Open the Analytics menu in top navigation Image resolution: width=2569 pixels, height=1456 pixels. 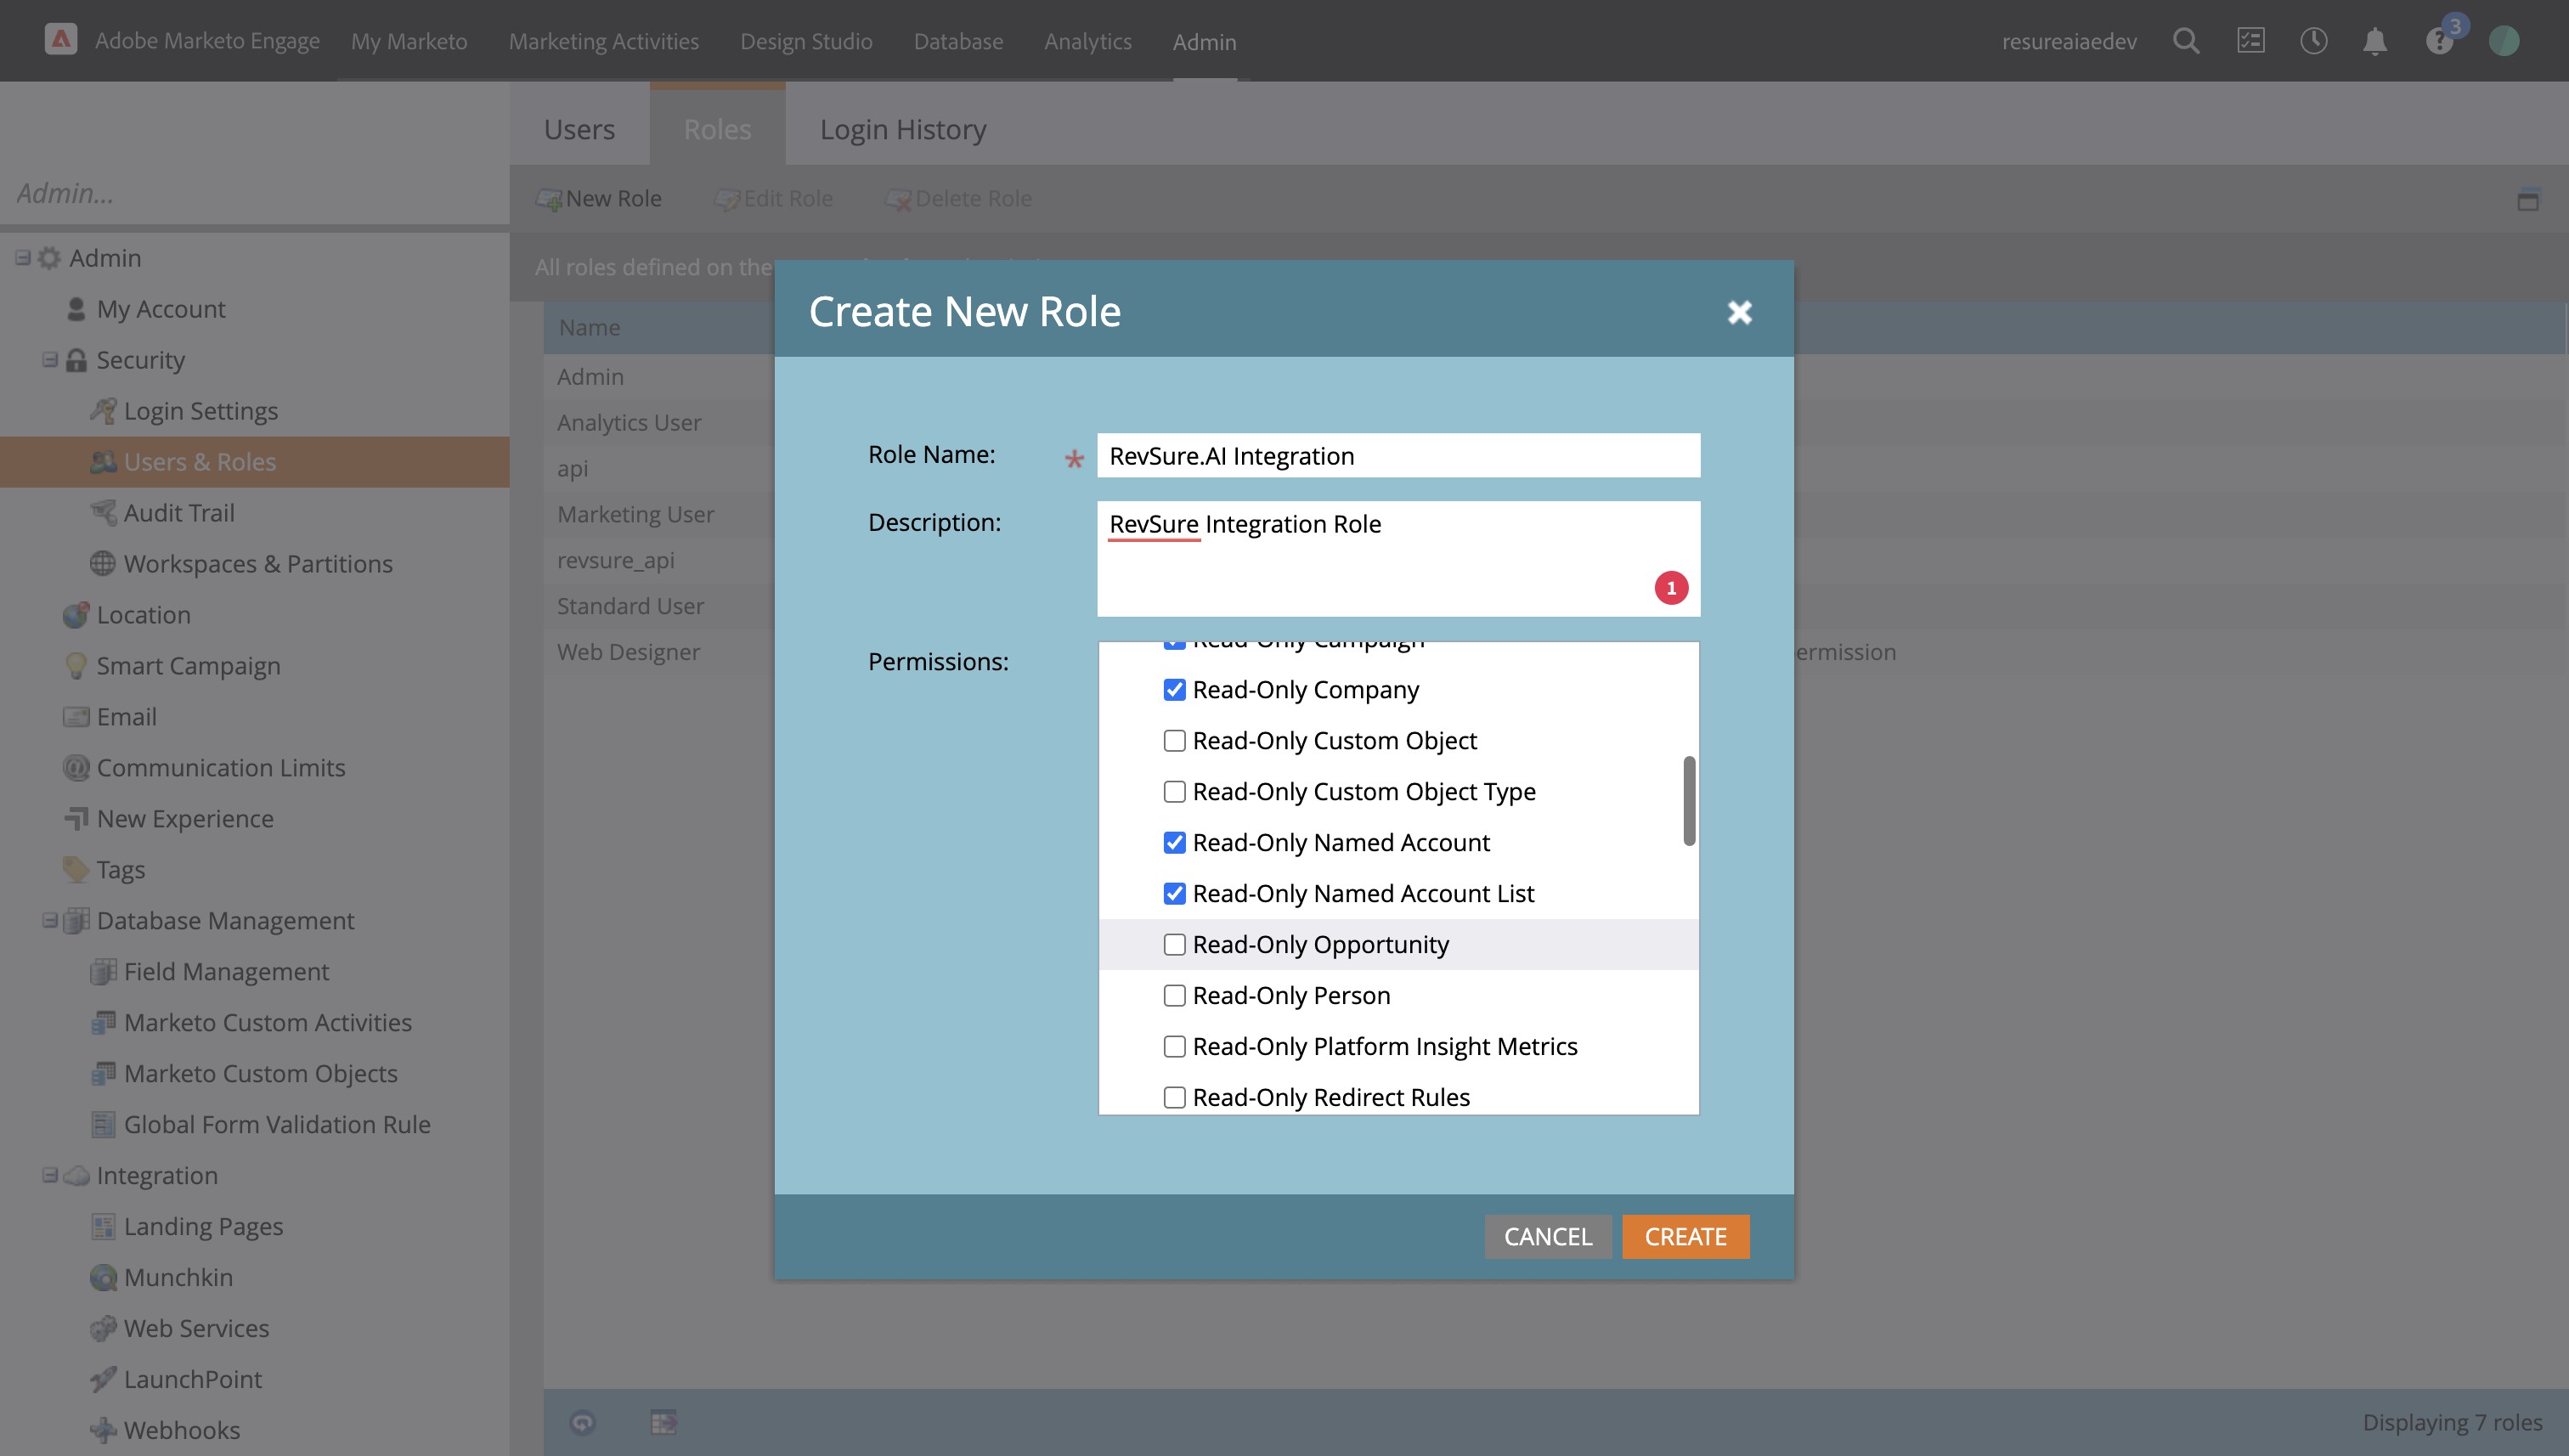click(x=1087, y=41)
